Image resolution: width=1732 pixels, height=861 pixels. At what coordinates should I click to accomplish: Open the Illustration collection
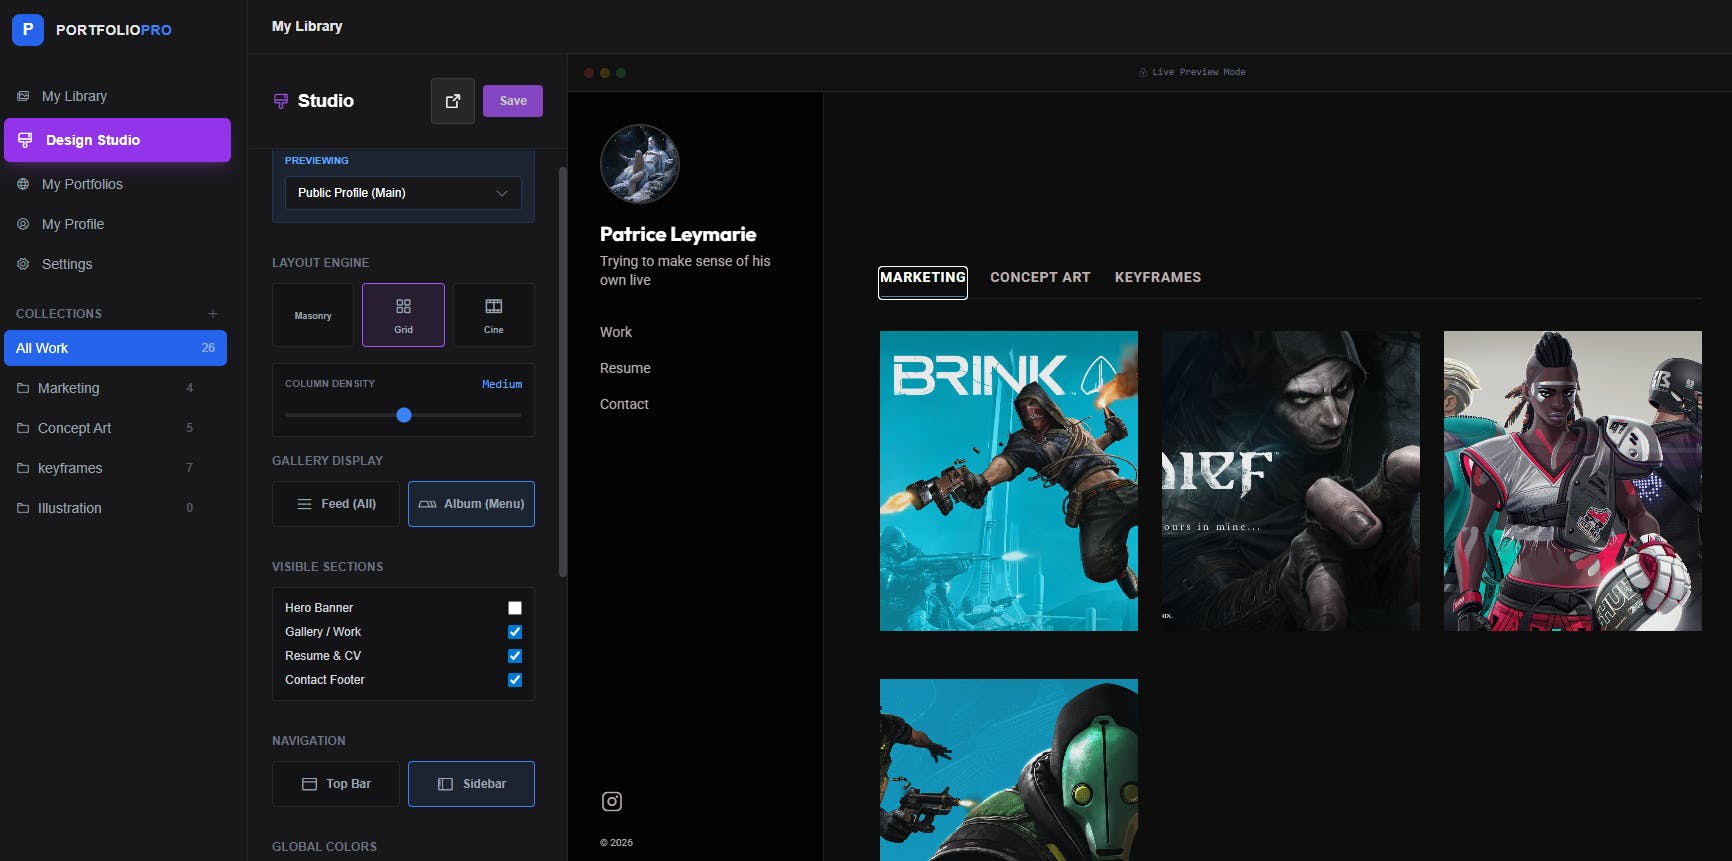(x=115, y=508)
